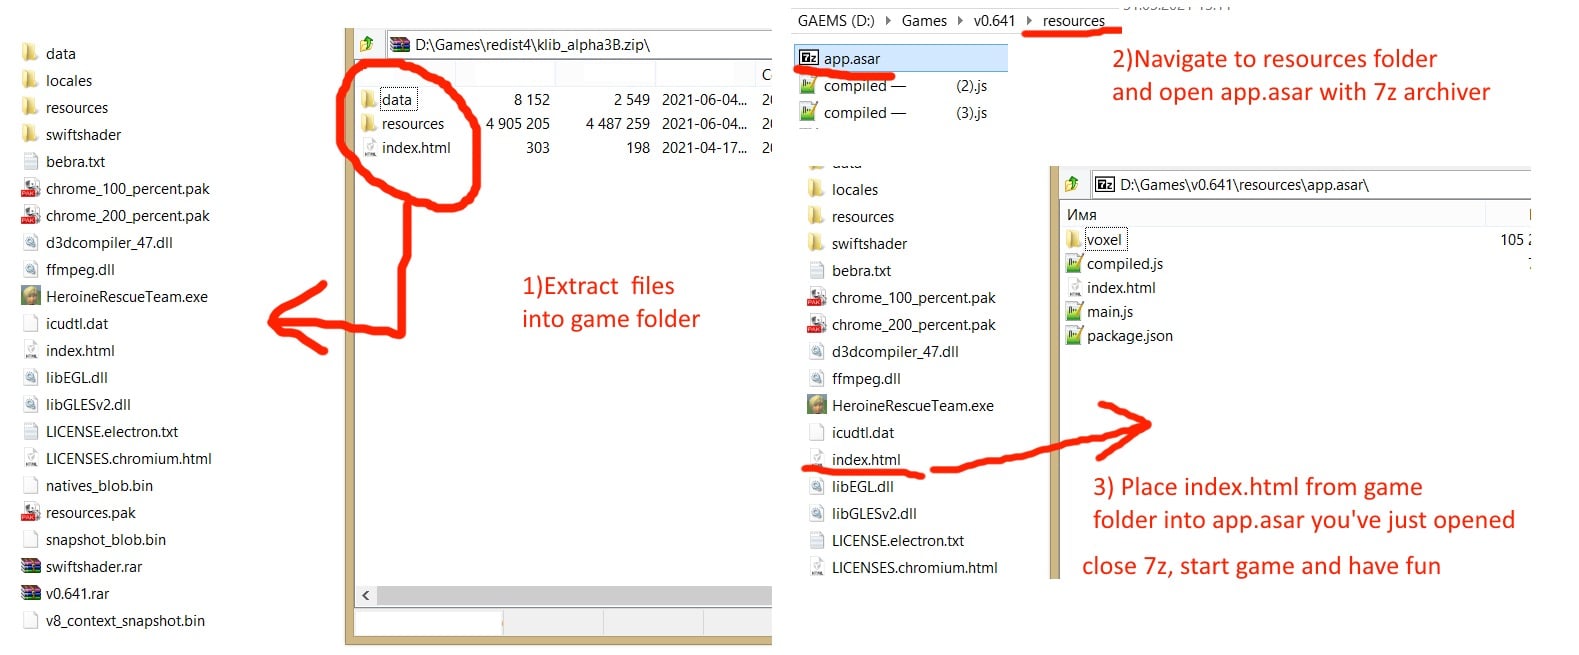Select v8_context_snapshot.bin file name
1579x655 pixels.
pyautogui.click(x=125, y=621)
